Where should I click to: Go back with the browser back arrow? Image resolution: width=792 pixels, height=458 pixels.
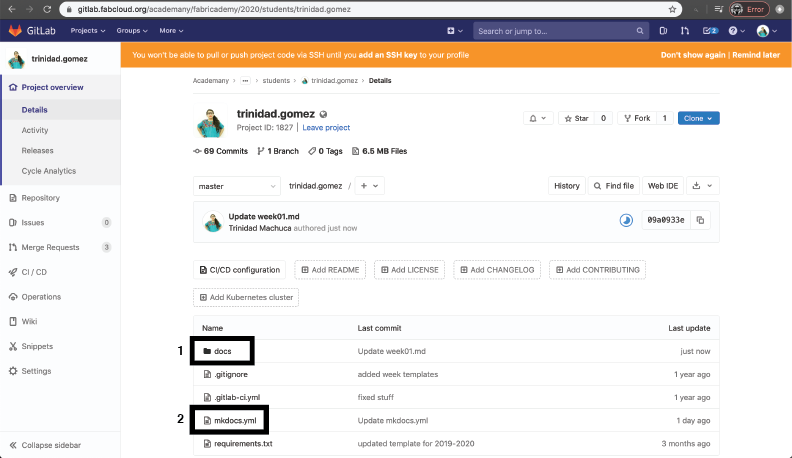point(12,9)
